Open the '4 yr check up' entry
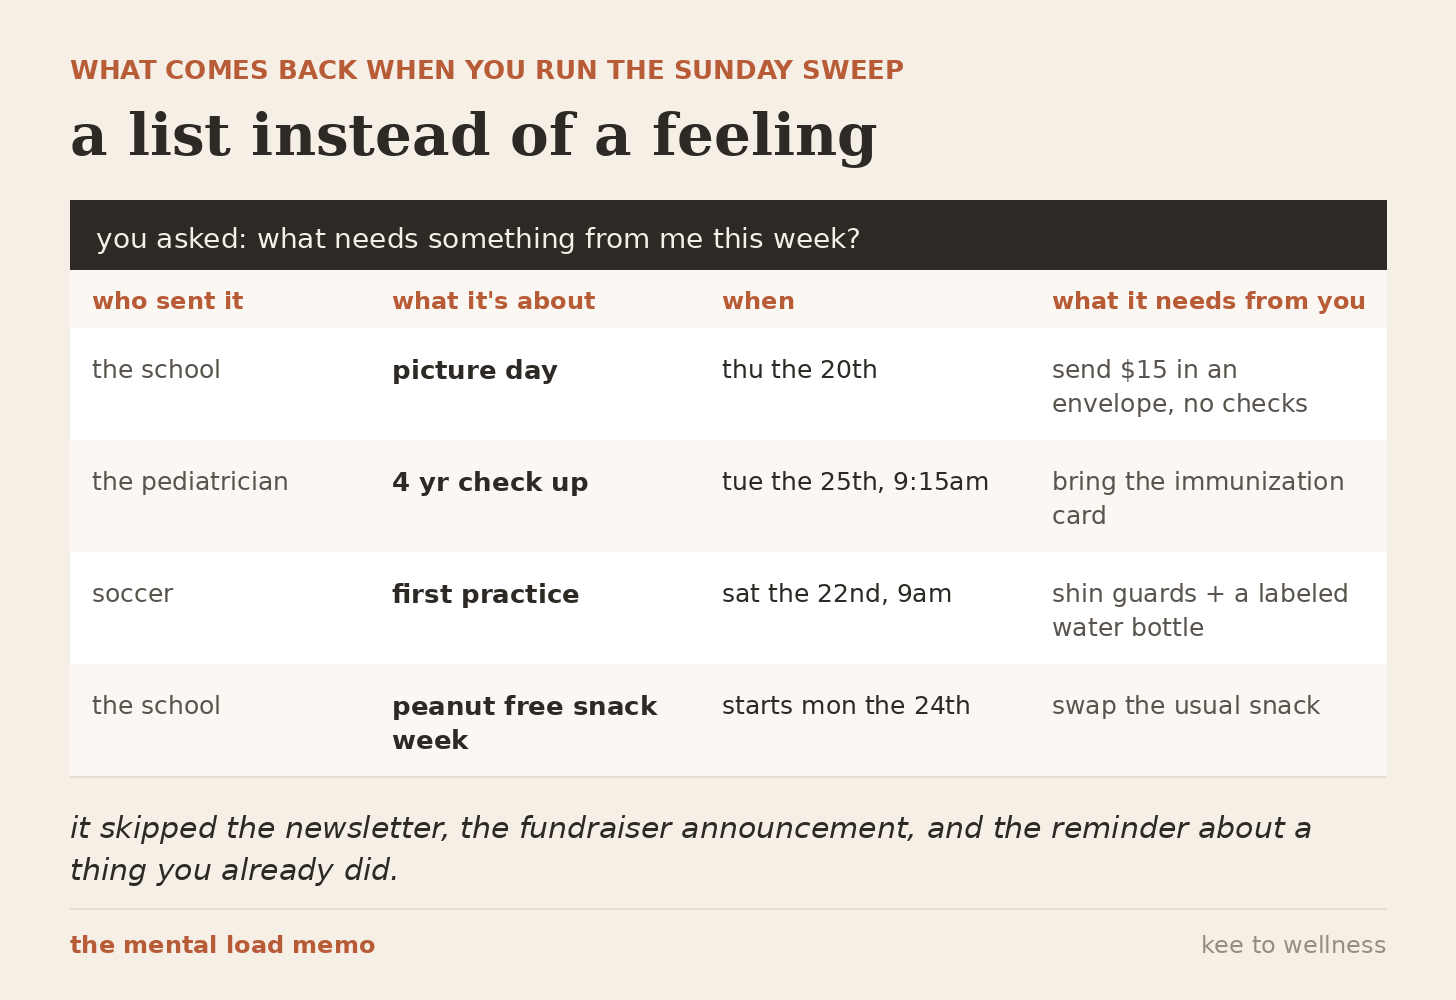1456x1000 pixels. pyautogui.click(x=490, y=483)
